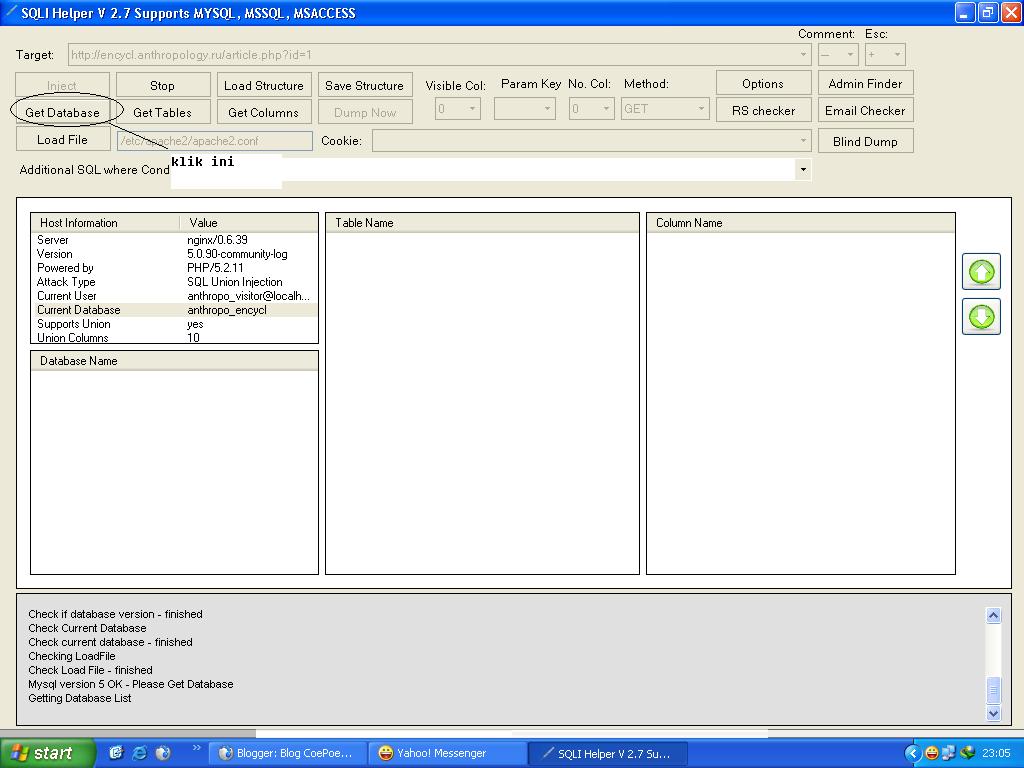Click the load file path input field
Image resolution: width=1024 pixels, height=768 pixels.
pyautogui.click(x=215, y=140)
